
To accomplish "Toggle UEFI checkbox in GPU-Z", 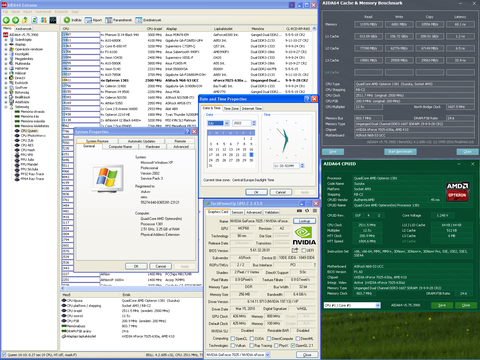I will coord(304,250).
